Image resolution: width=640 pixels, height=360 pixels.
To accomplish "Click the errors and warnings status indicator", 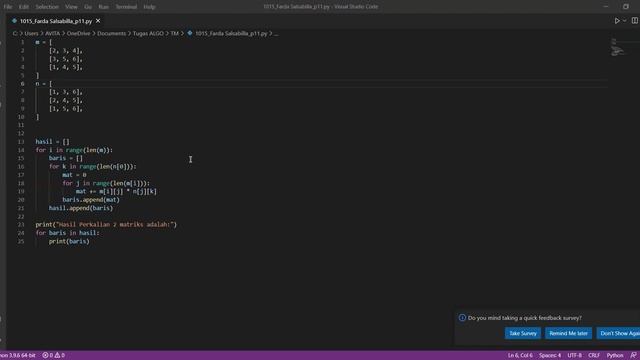I will point(53,355).
